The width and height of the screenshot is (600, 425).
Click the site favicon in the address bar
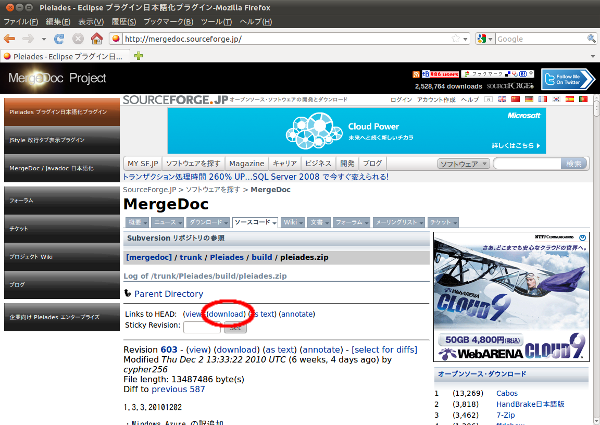tap(116, 39)
